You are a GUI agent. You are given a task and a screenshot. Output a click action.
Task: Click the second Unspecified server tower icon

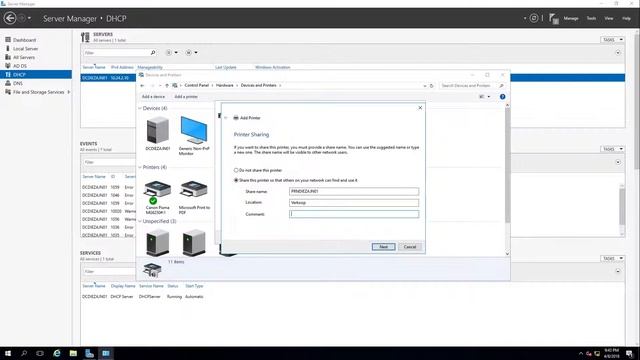(194, 242)
